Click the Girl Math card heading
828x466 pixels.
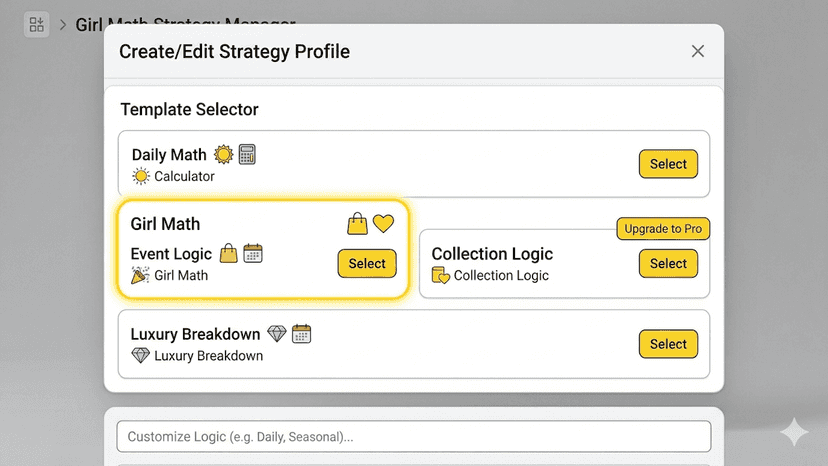click(x=165, y=224)
